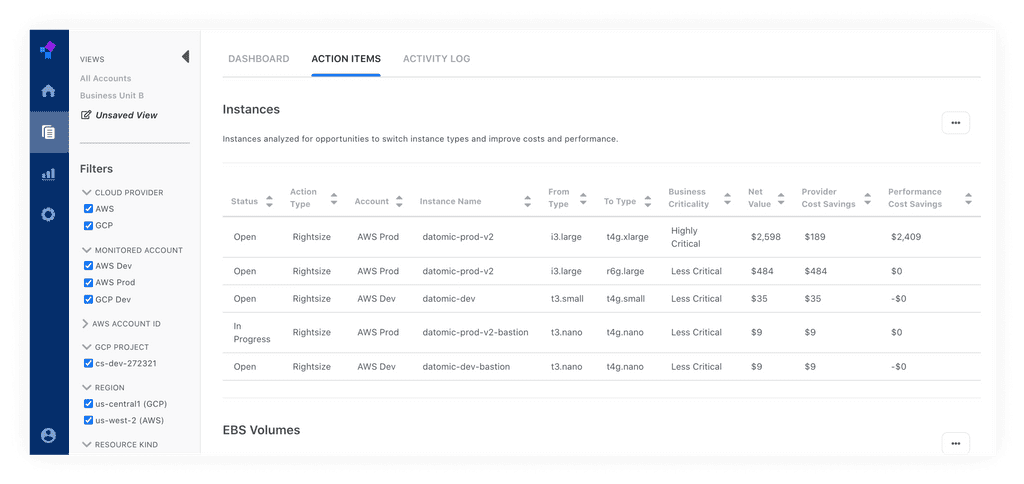Uncheck the AWS cloud provider checkbox

point(88,209)
